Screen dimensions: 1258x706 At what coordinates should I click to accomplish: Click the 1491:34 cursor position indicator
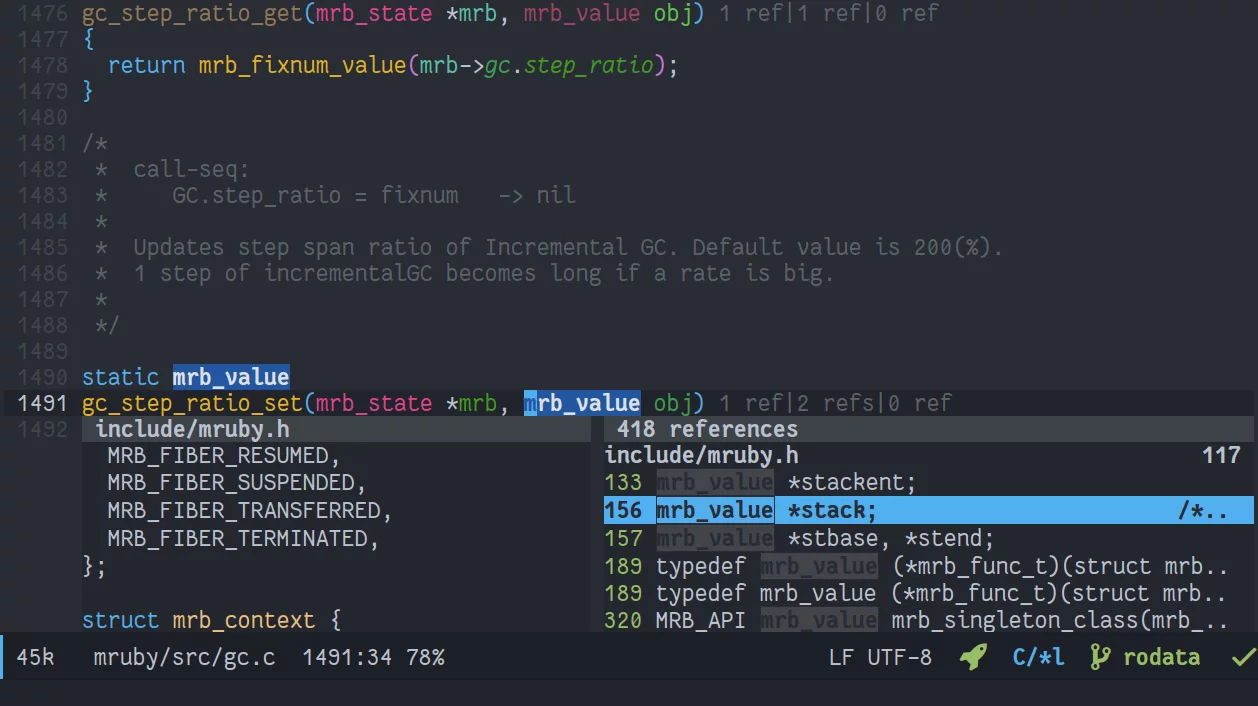(347, 657)
